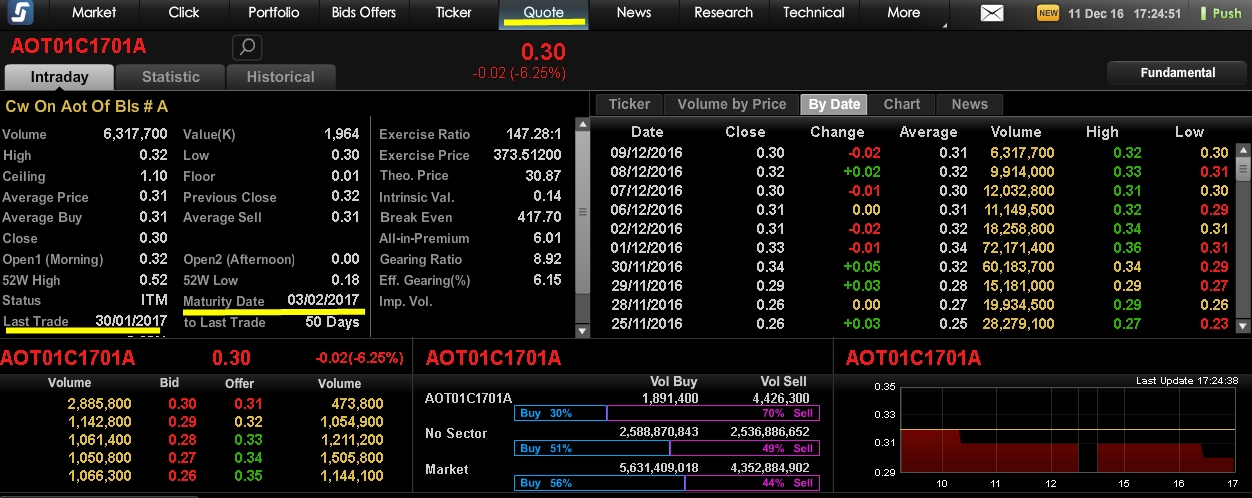
Task: Click Cw On Aot Of Bls # A title
Action: coord(87,106)
